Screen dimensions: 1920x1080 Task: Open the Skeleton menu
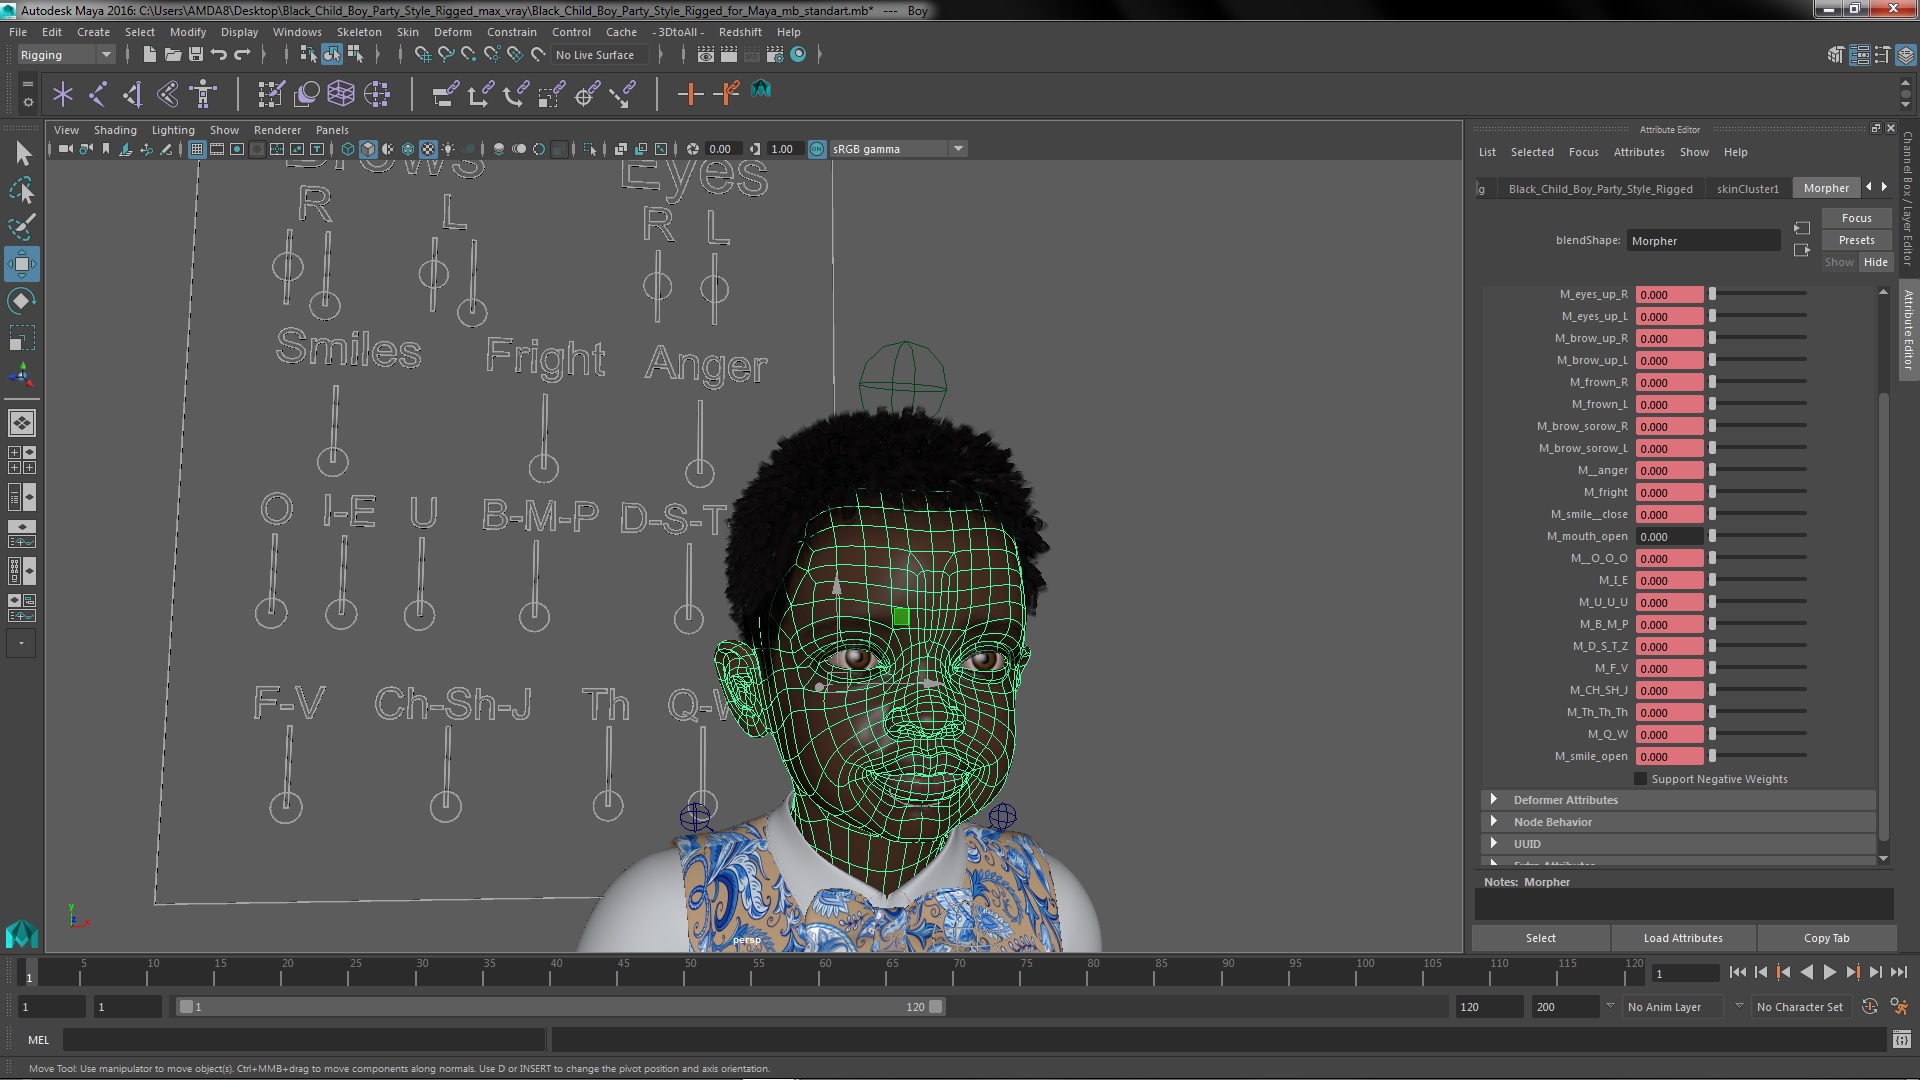coord(358,32)
